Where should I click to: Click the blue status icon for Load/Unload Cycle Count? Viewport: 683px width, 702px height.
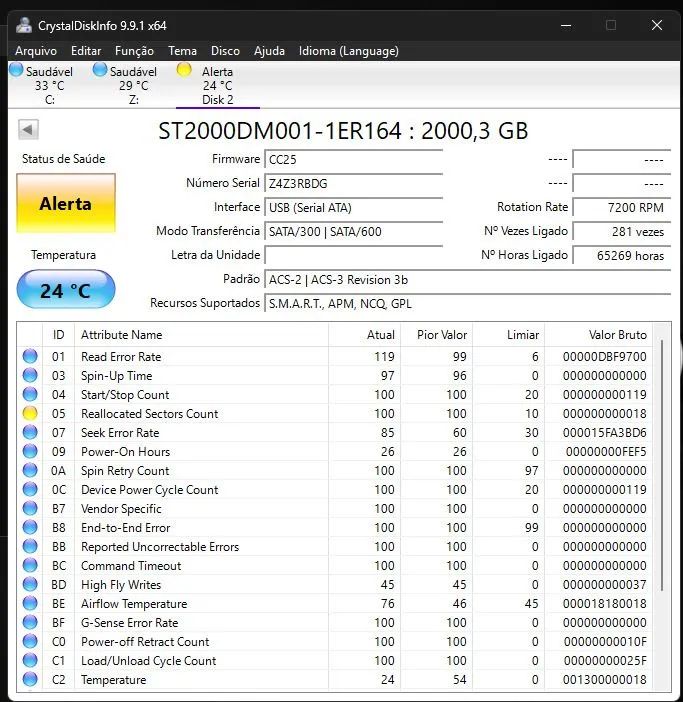coord(30,660)
